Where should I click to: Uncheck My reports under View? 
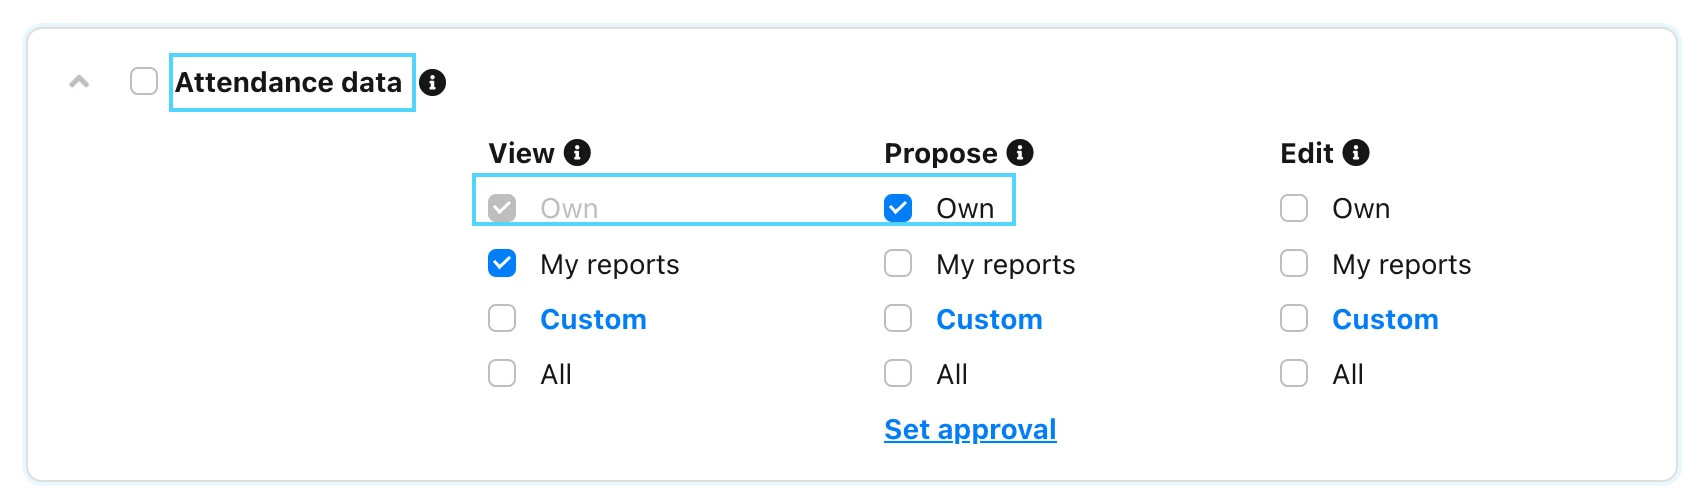502,263
